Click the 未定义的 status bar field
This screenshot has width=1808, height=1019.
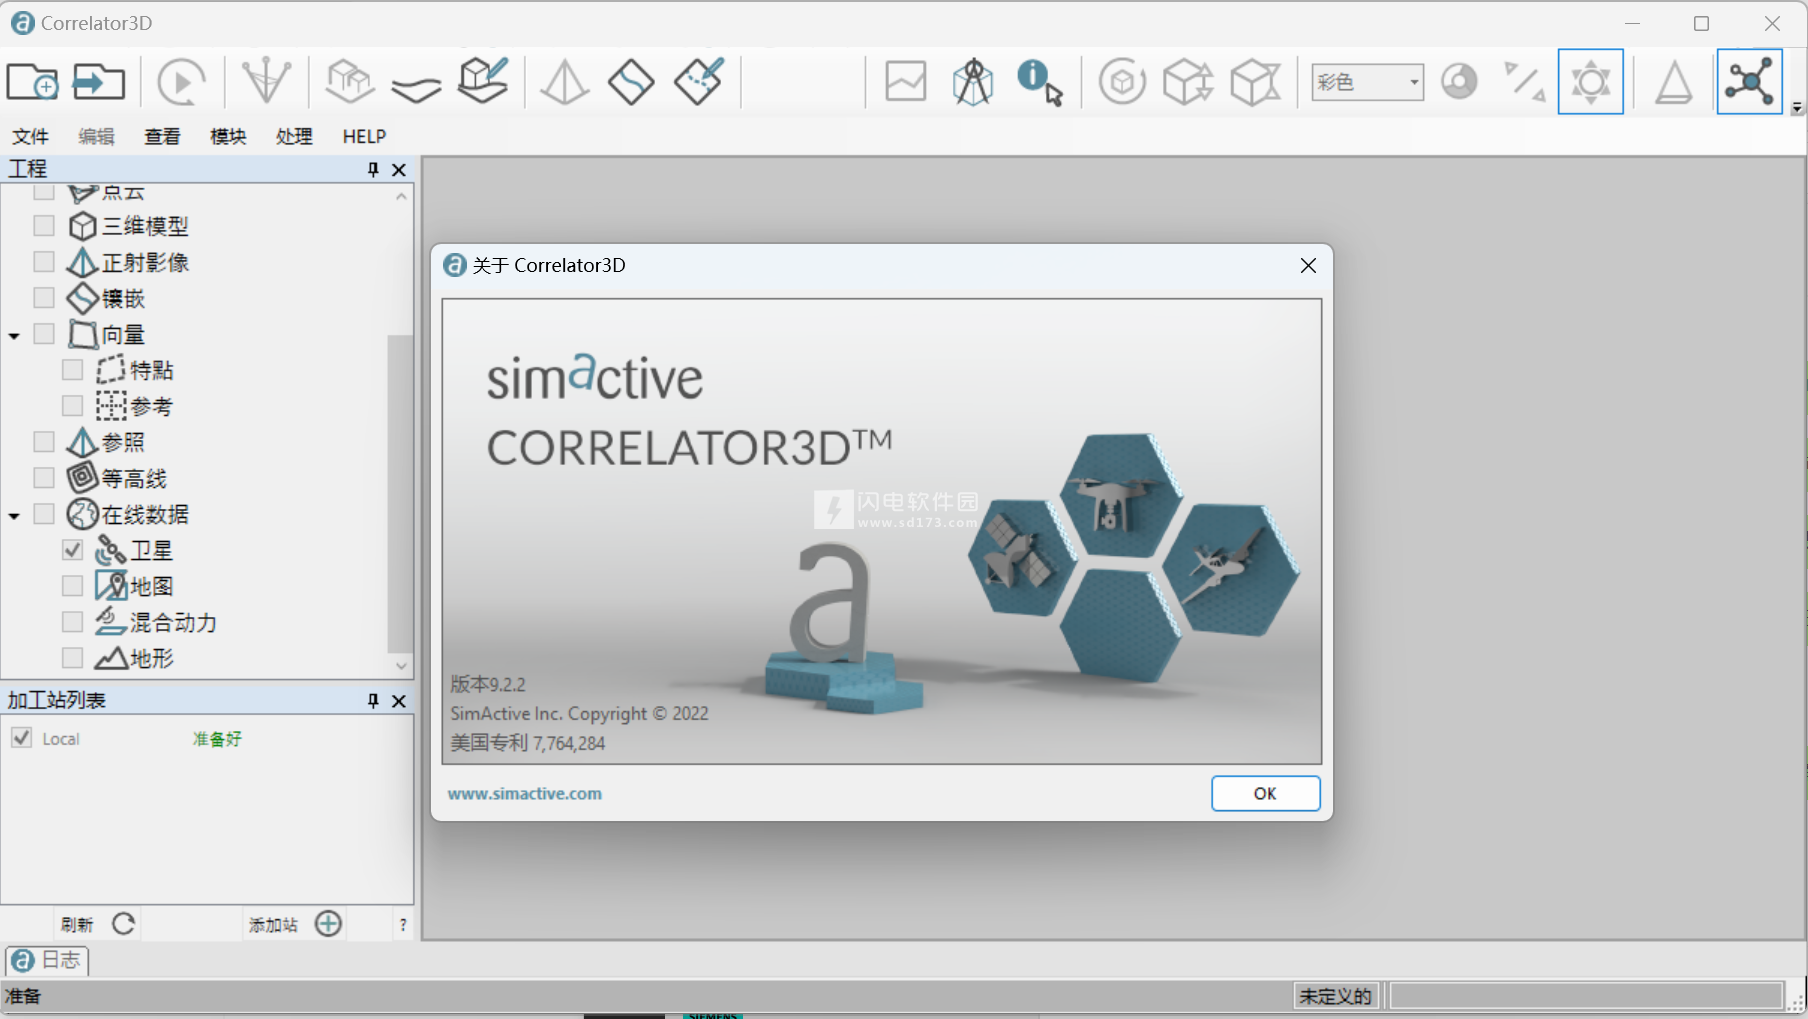(x=1336, y=995)
